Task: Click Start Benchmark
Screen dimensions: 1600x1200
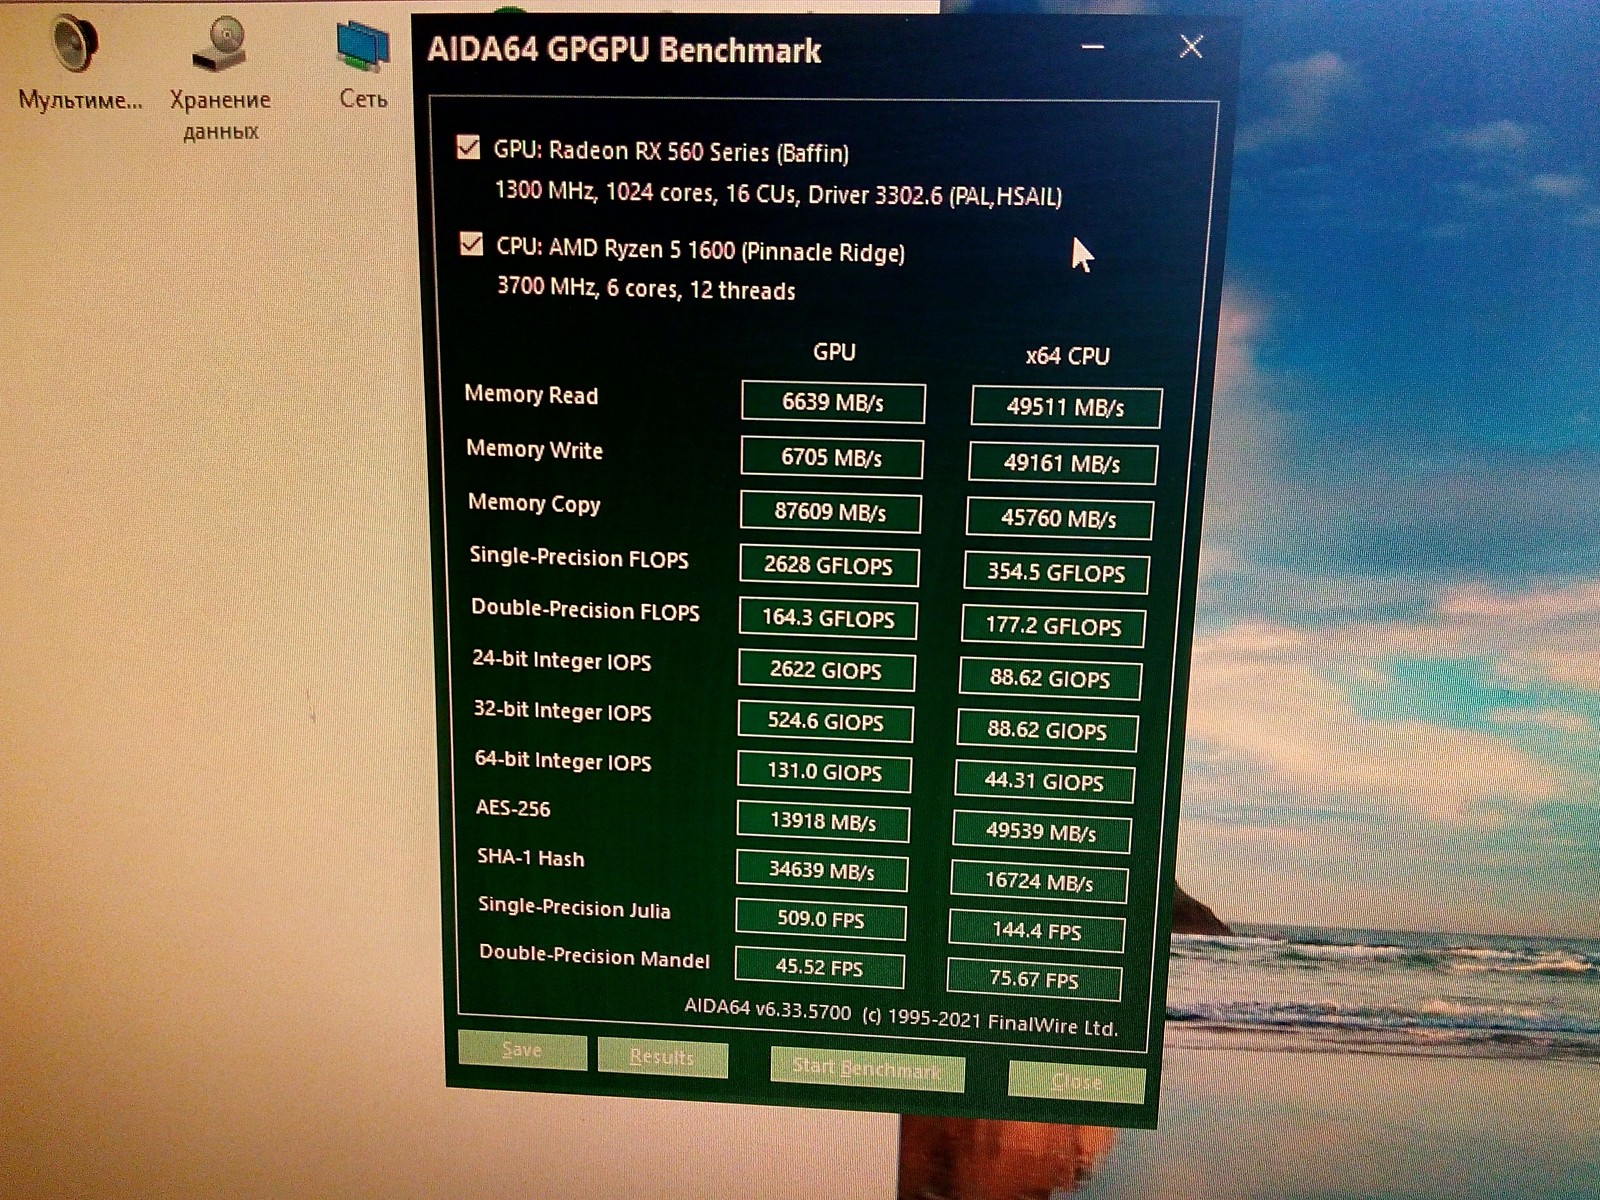Action: coord(867,1069)
